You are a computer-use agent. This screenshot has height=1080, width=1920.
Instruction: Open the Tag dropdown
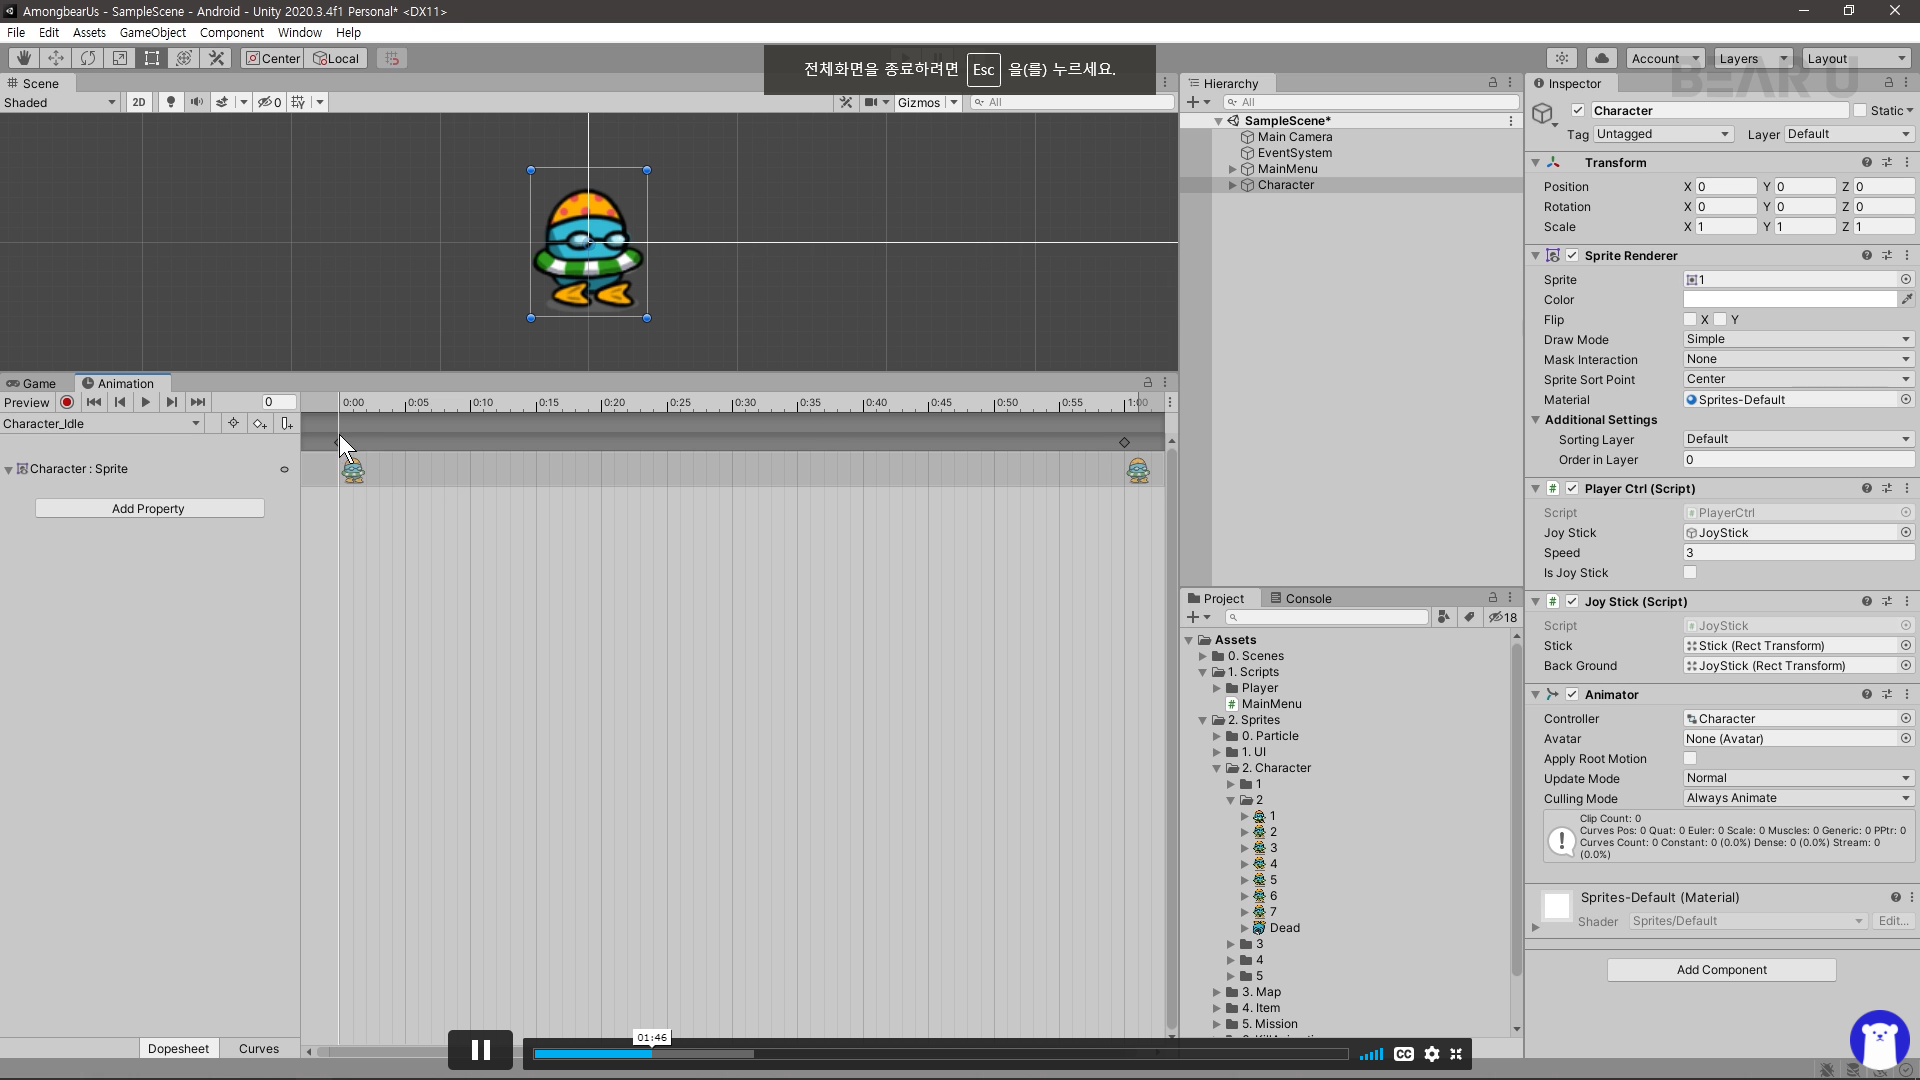[x=1663, y=134]
